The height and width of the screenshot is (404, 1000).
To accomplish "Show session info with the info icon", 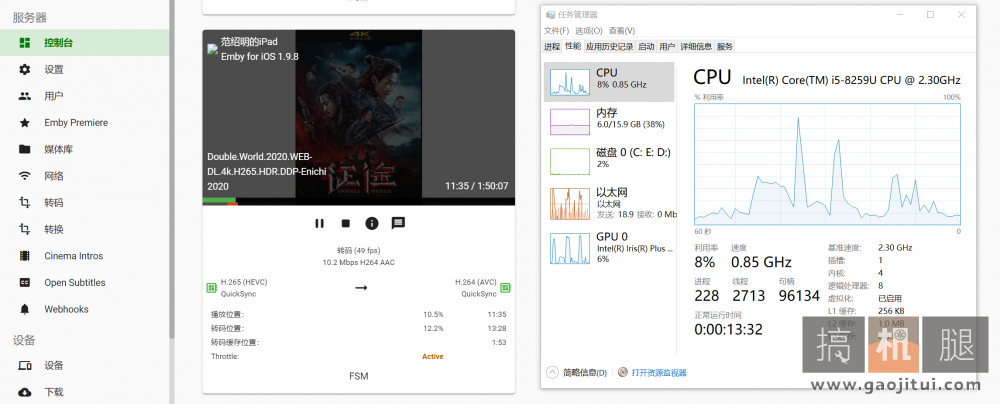I will click(x=372, y=223).
